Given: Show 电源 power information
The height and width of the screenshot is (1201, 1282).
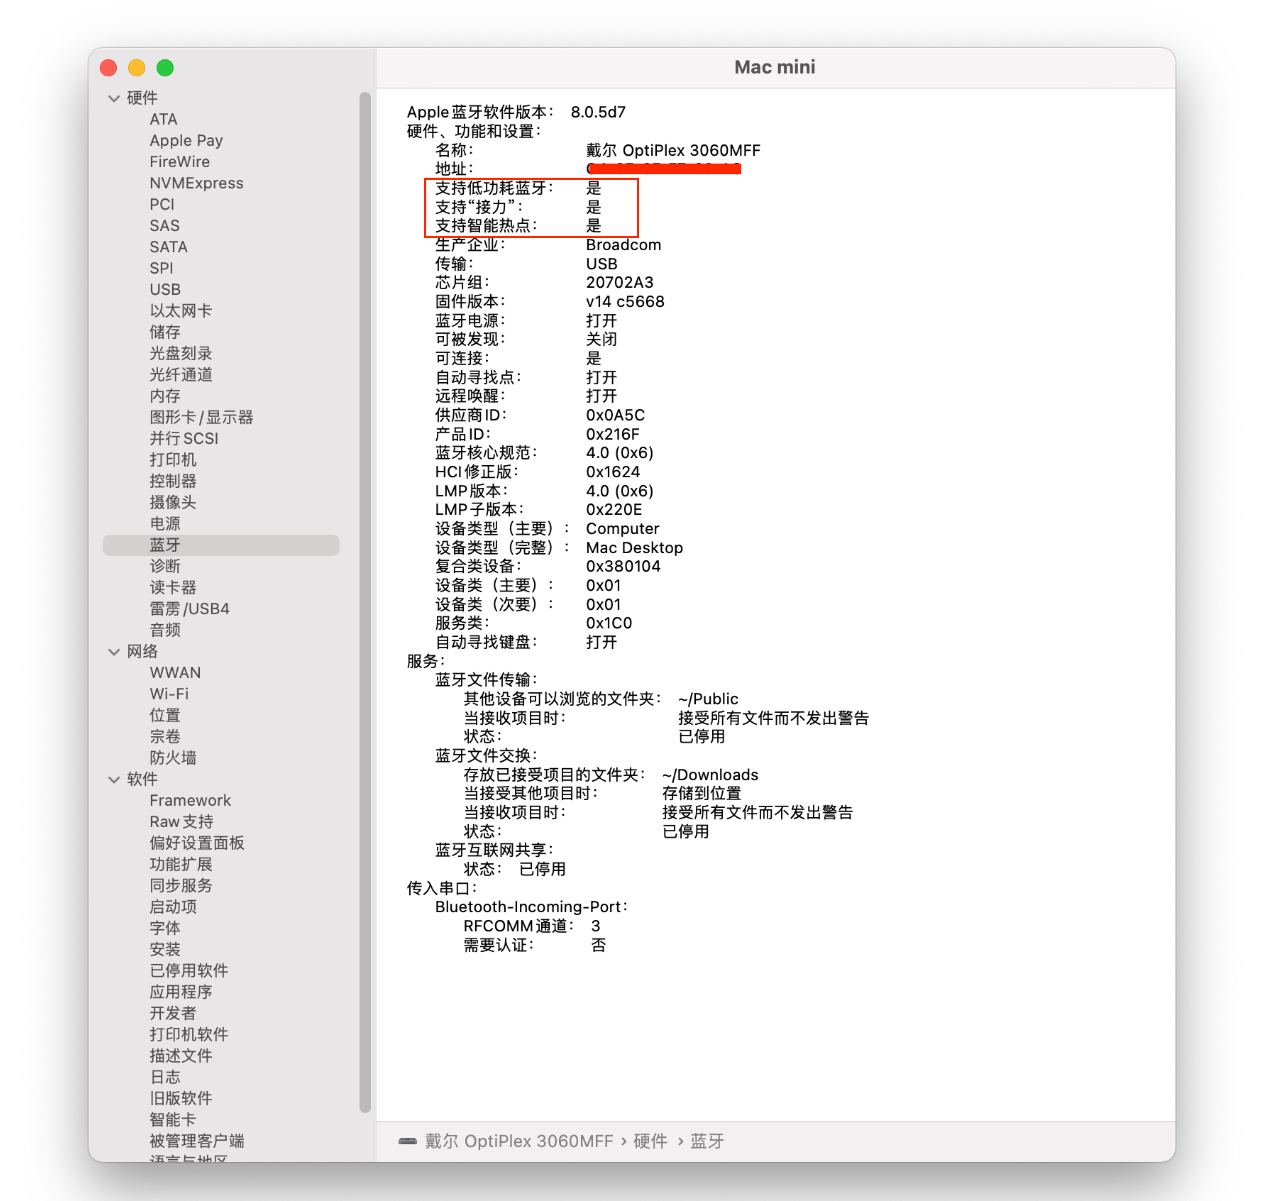Looking at the screenshot, I should click(165, 524).
